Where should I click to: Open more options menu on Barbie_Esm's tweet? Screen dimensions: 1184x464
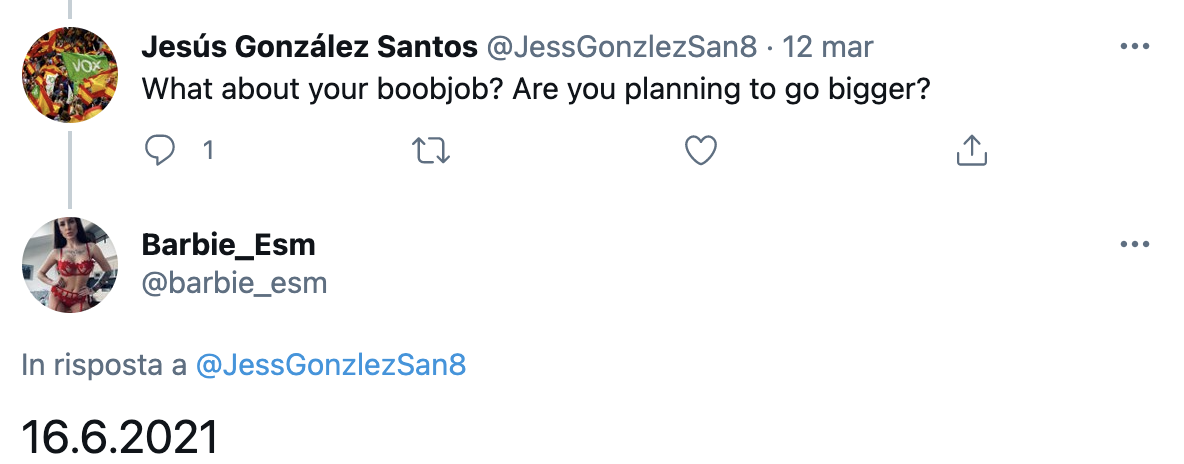(x=1134, y=245)
